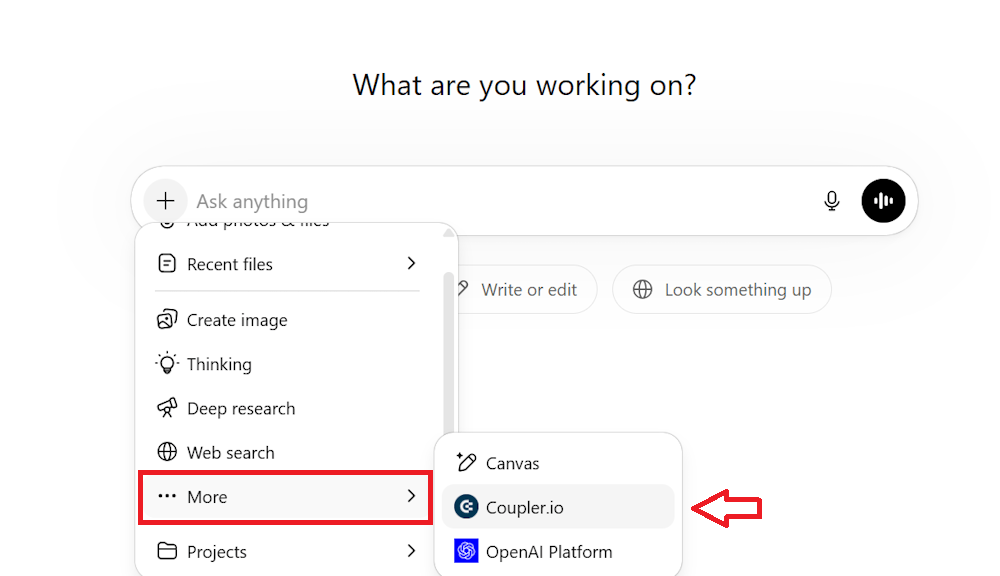This screenshot has height=576, width=1000.
Task: Click the Recent files label
Action: 230,264
